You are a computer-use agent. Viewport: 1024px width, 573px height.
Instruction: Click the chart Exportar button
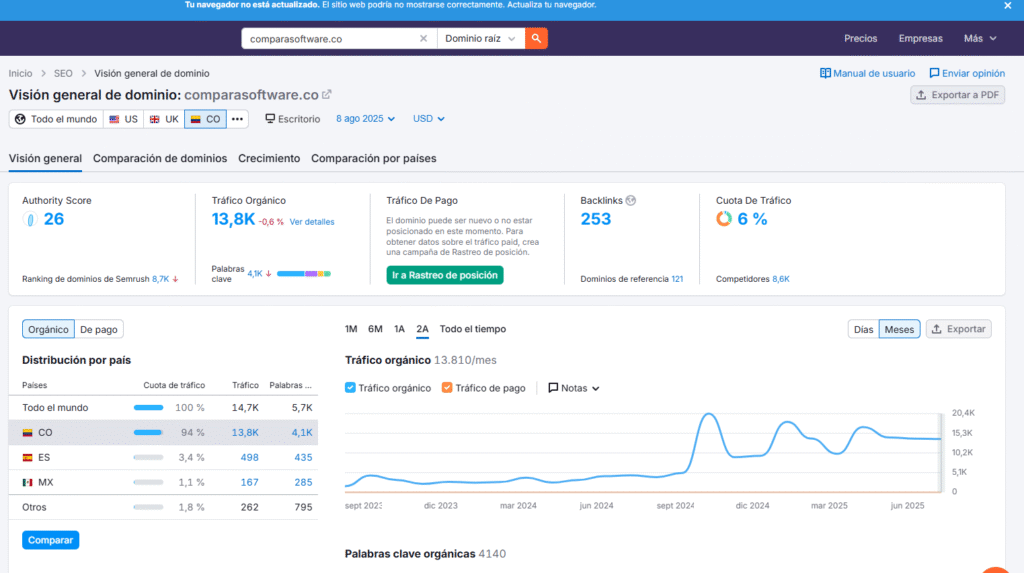[959, 329]
